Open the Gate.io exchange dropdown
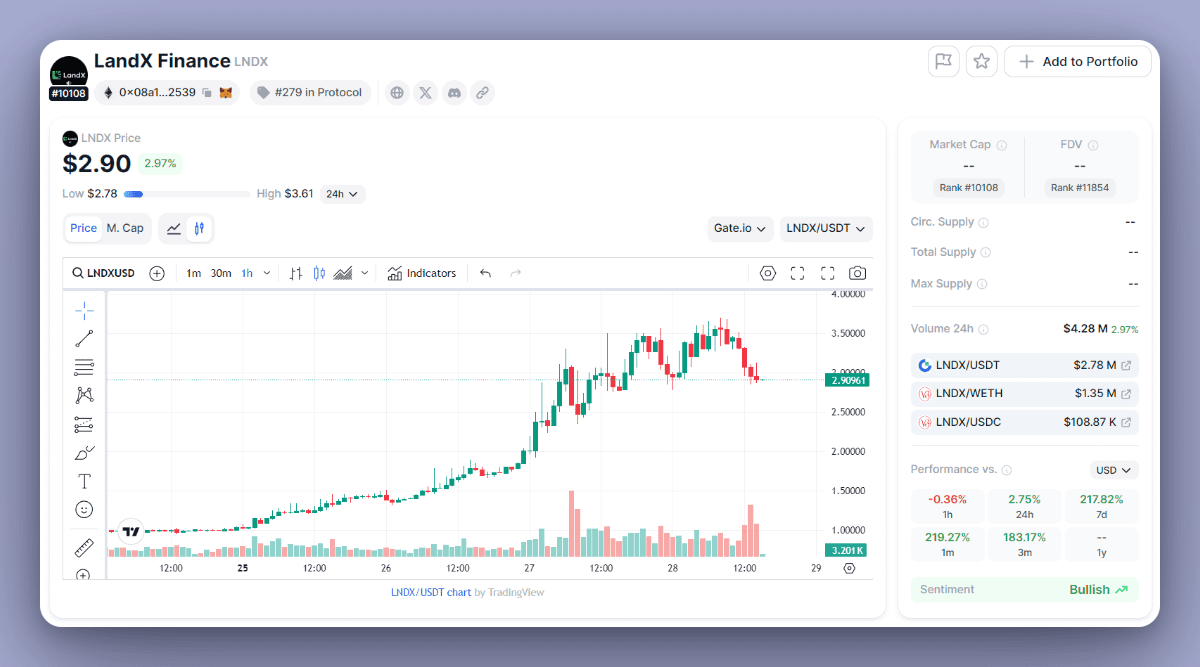 pyautogui.click(x=740, y=228)
